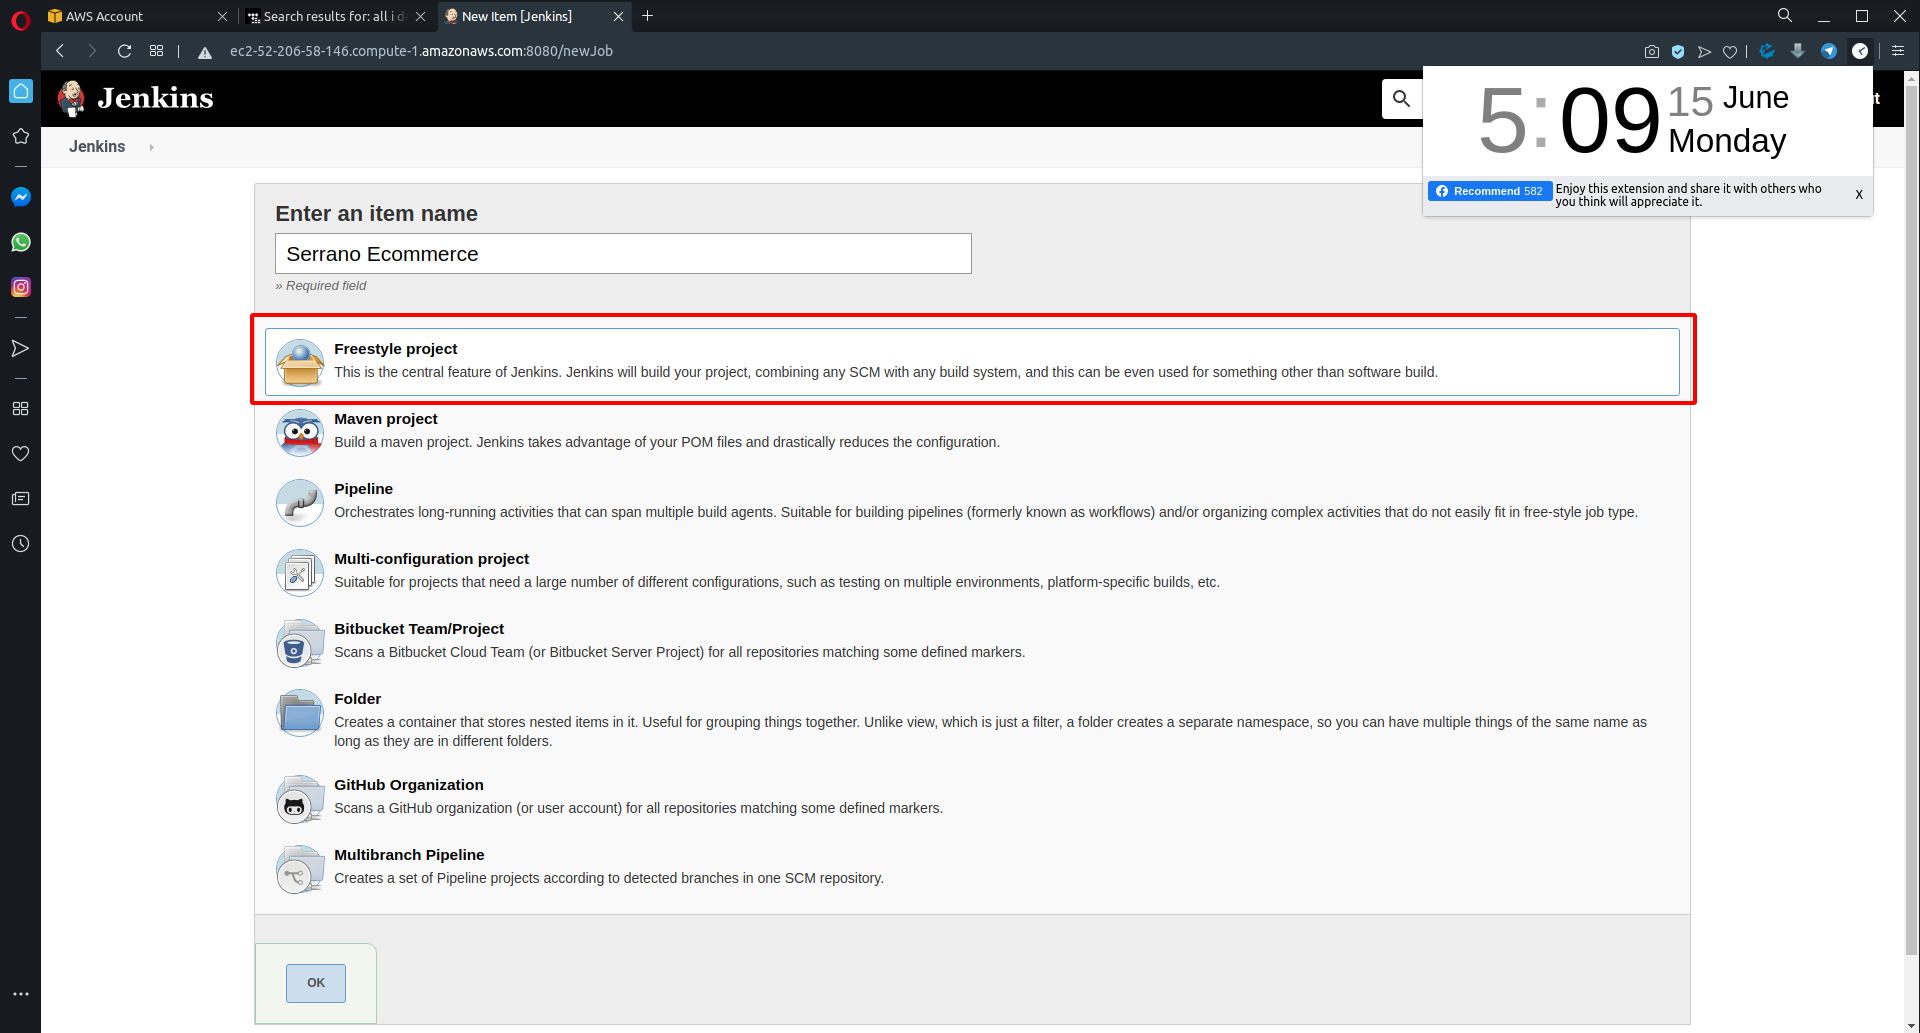
Task: Open Speed Dial grid icon in sidebar
Action: pos(20,409)
